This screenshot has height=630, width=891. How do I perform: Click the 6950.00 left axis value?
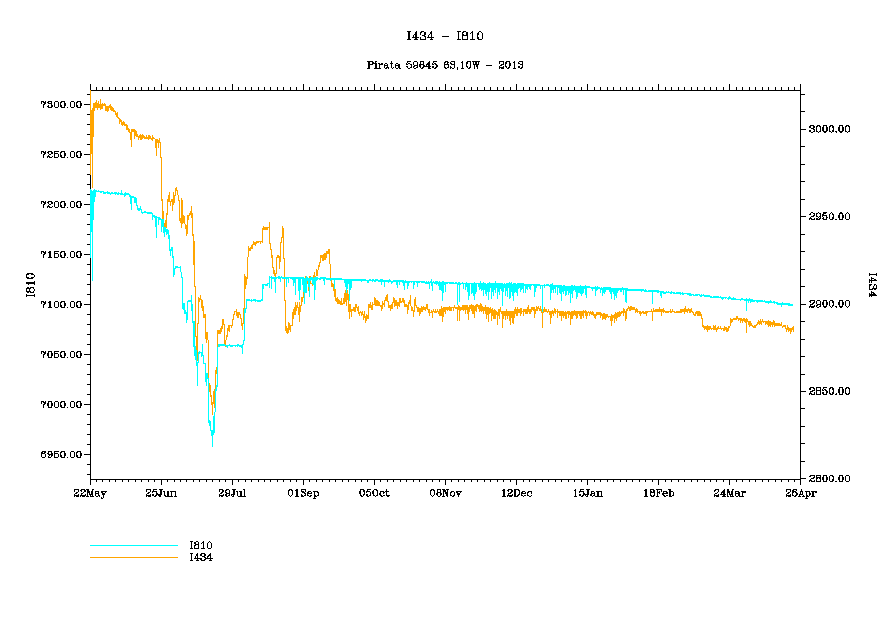pos(60,455)
